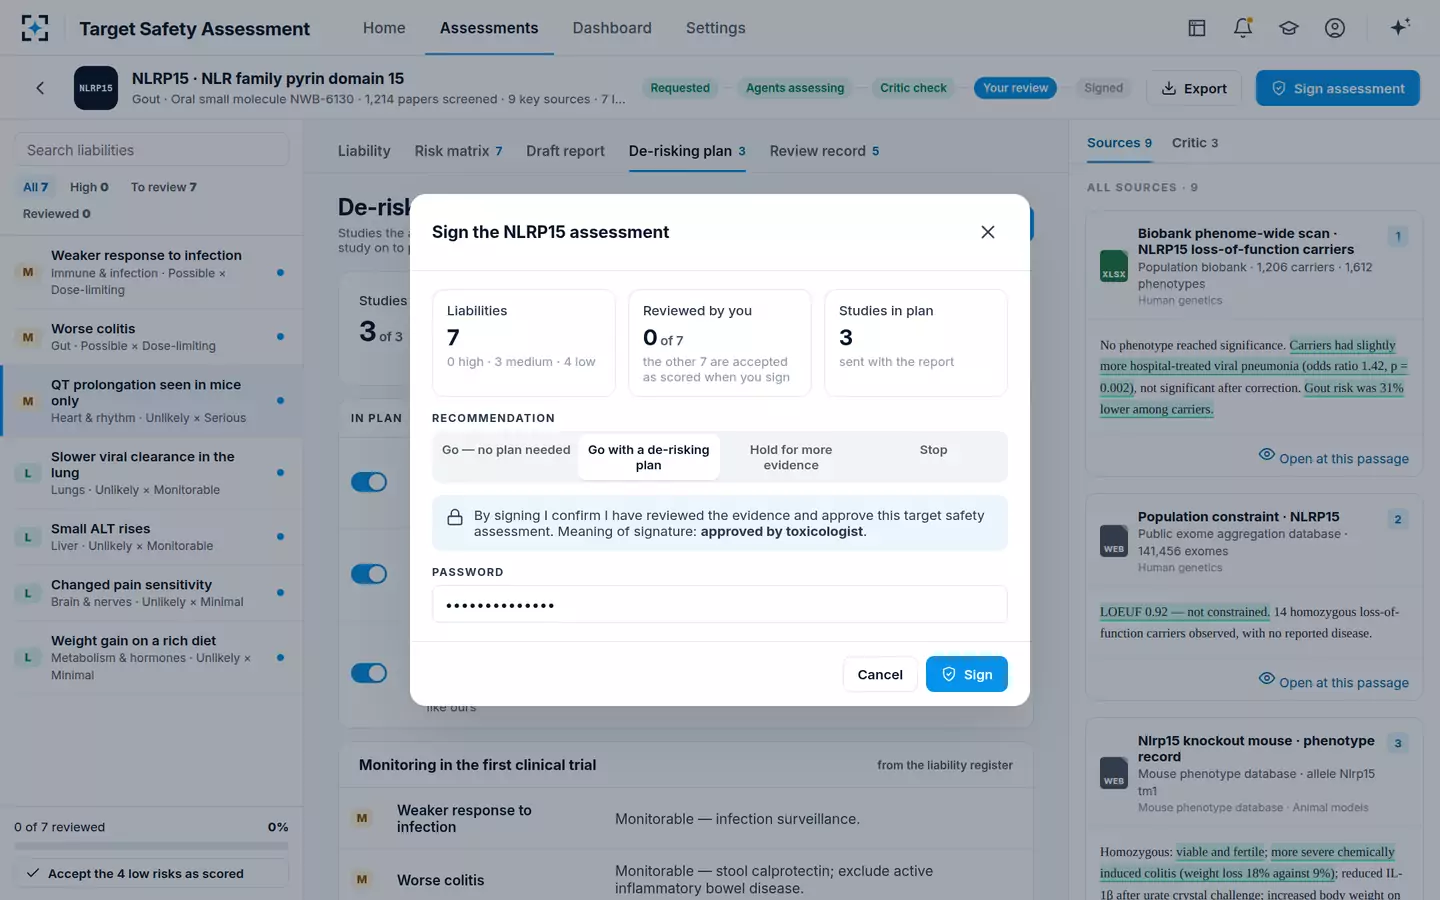Viewport: 1440px width, 900px height.
Task: Open this passage for Population constraint
Action: (x=1333, y=682)
